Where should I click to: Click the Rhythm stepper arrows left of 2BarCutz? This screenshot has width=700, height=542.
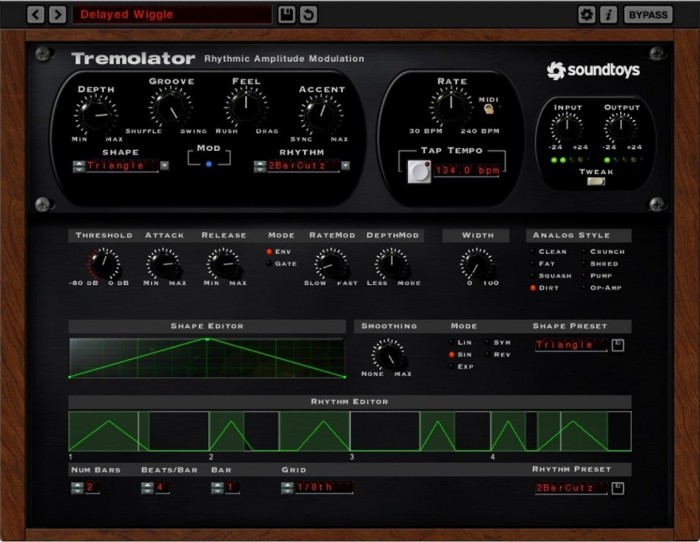click(x=260, y=166)
